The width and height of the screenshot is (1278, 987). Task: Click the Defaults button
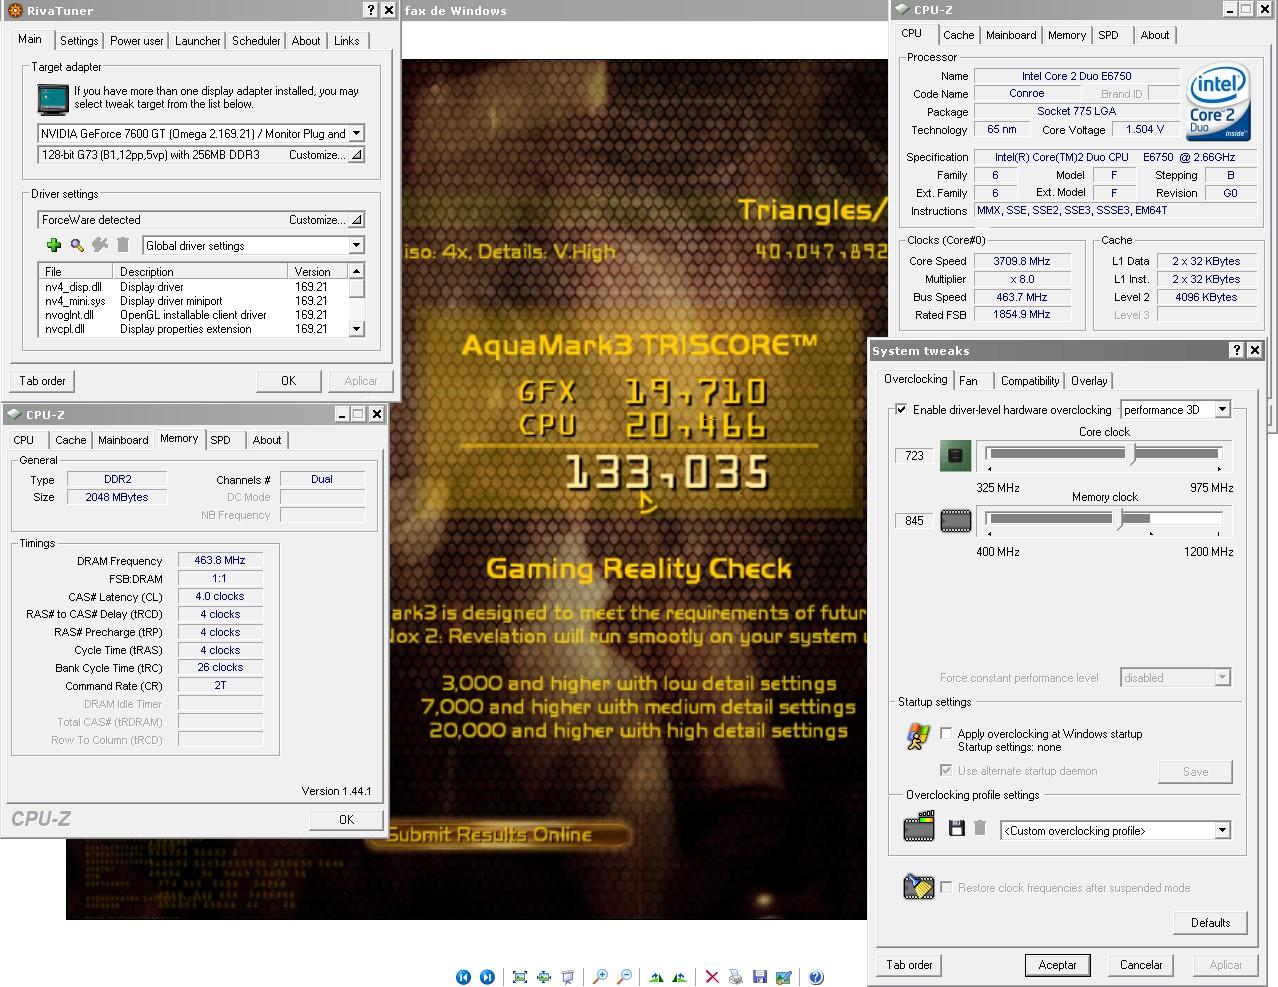pyautogui.click(x=1210, y=922)
